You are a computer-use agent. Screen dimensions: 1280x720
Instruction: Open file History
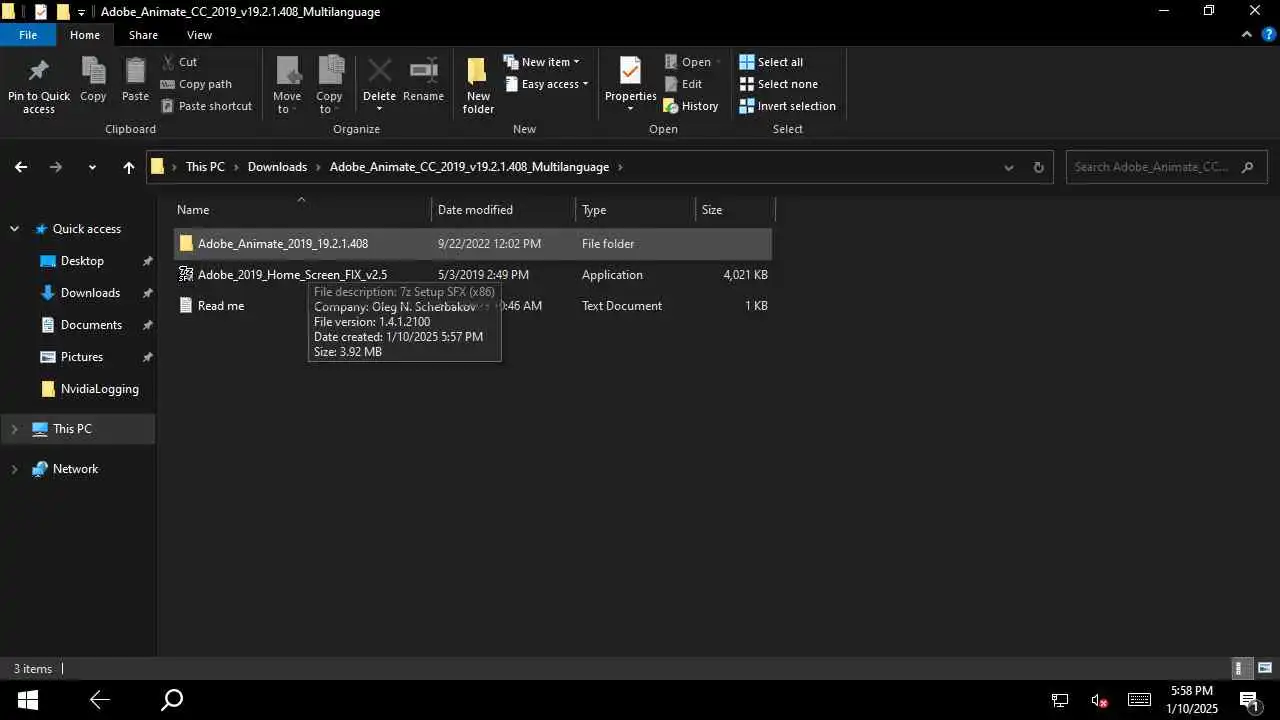click(x=691, y=106)
